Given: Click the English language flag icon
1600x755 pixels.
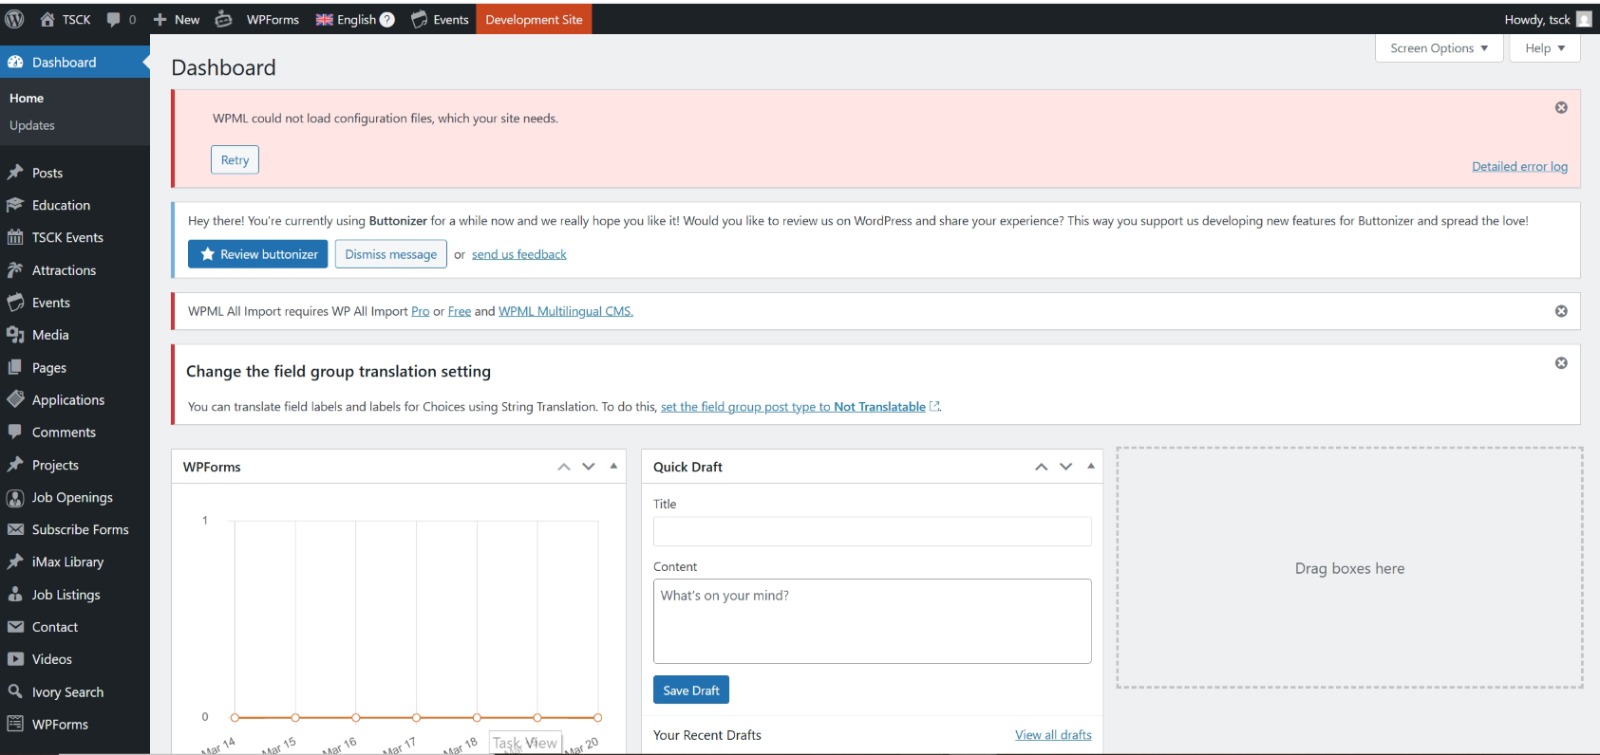Looking at the screenshot, I should 324,19.
